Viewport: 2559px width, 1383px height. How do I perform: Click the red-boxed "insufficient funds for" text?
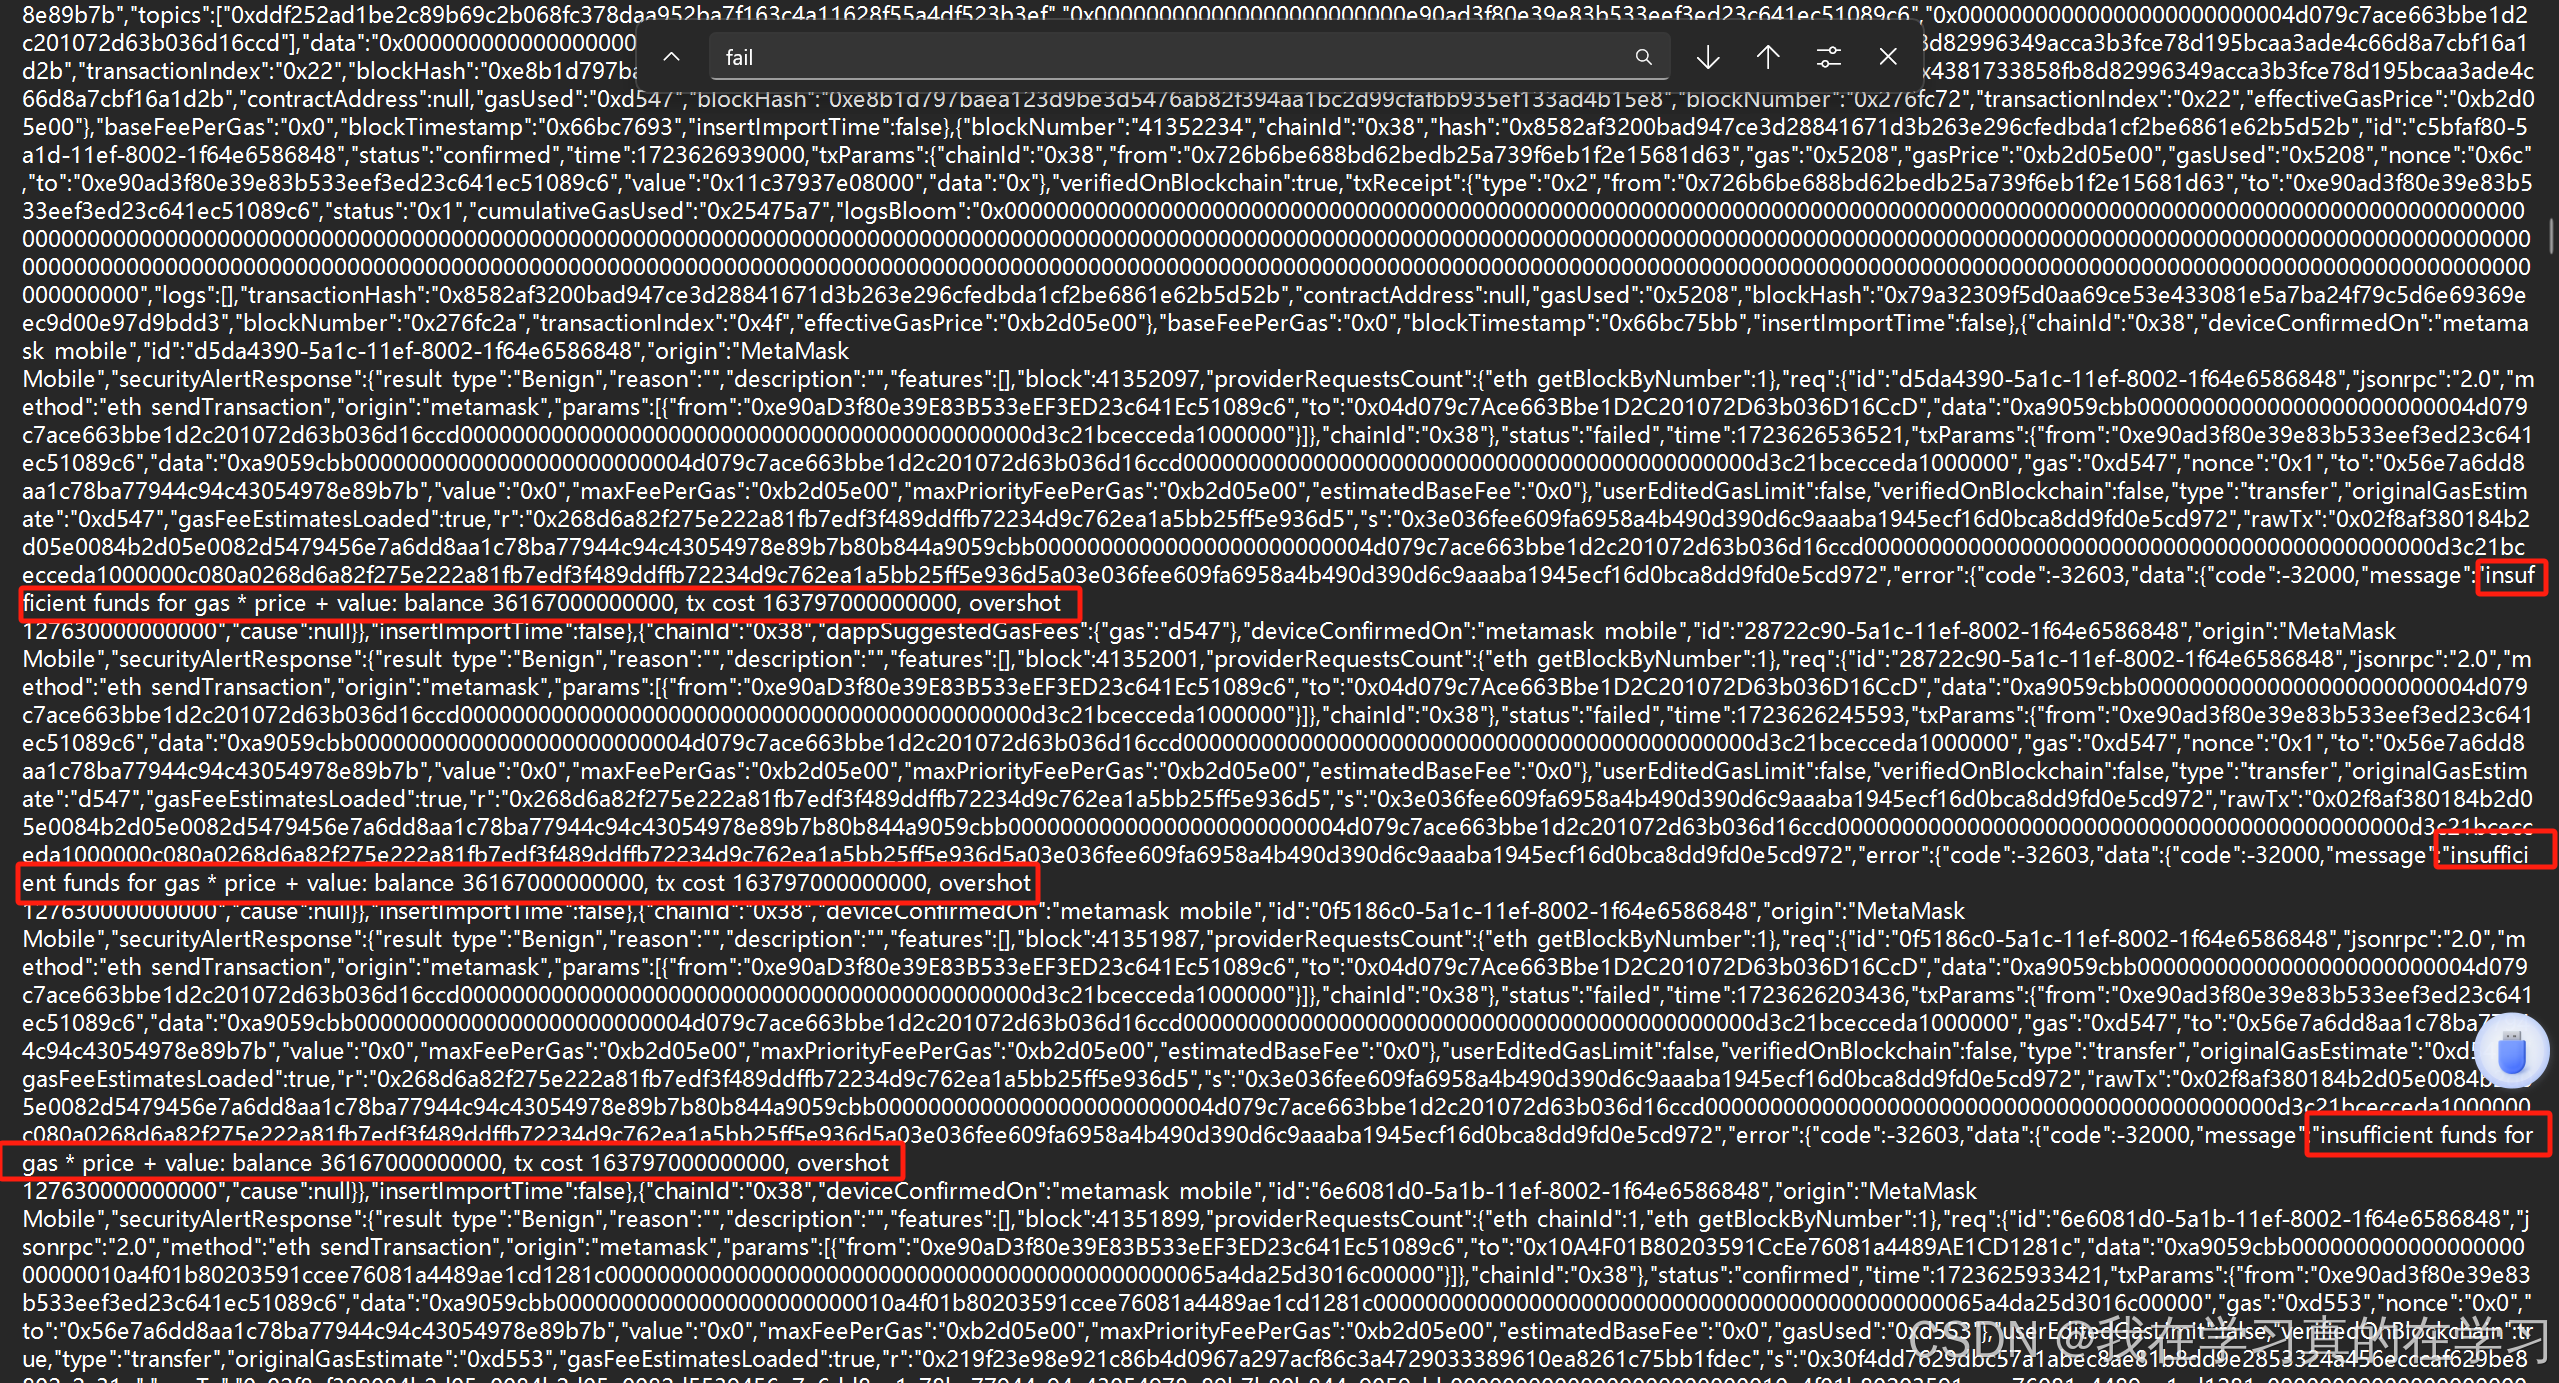tap(2426, 1135)
